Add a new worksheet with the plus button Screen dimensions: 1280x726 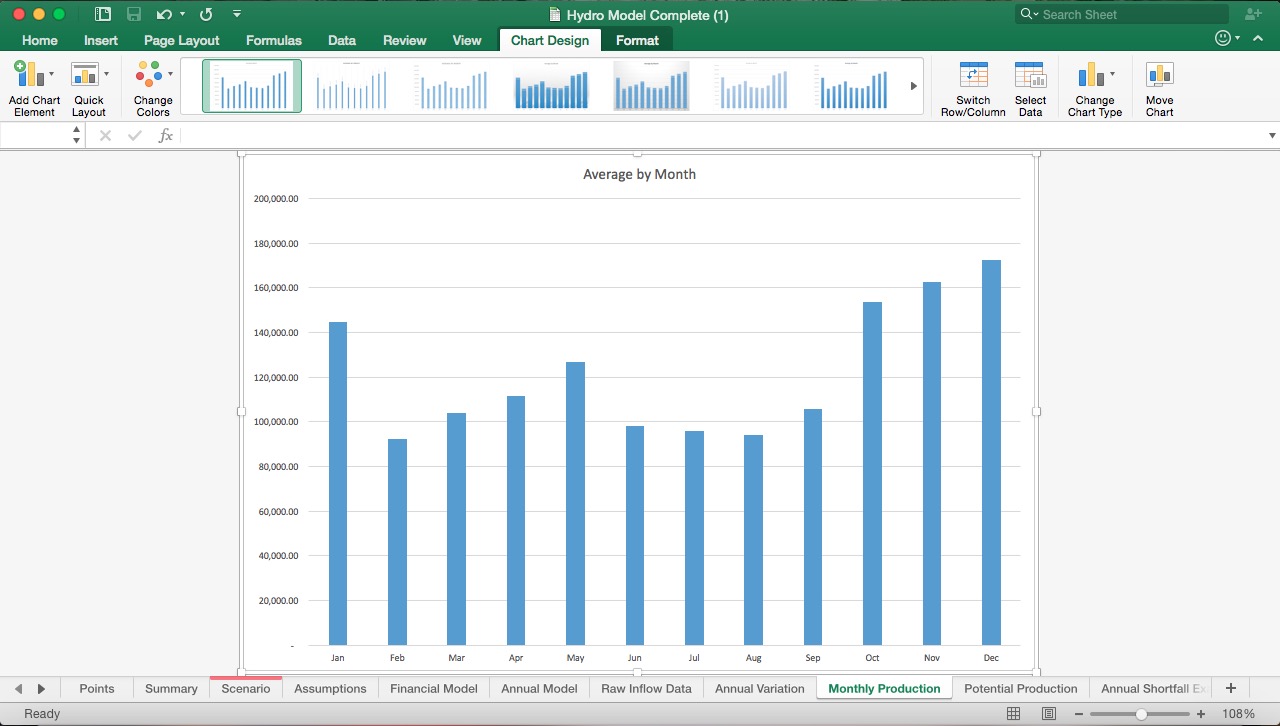click(x=1231, y=688)
